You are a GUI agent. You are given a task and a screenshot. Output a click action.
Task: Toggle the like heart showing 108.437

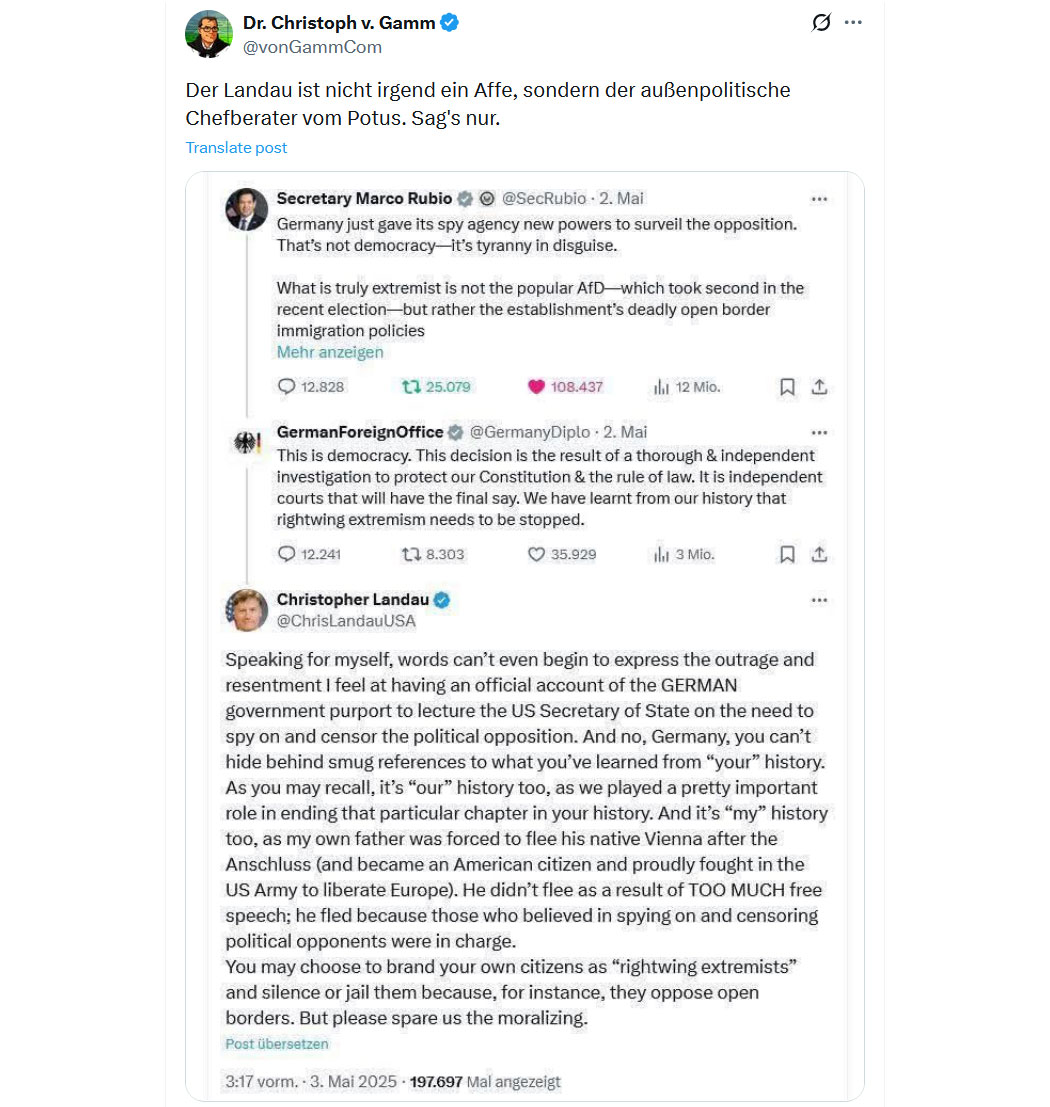[x=537, y=387]
